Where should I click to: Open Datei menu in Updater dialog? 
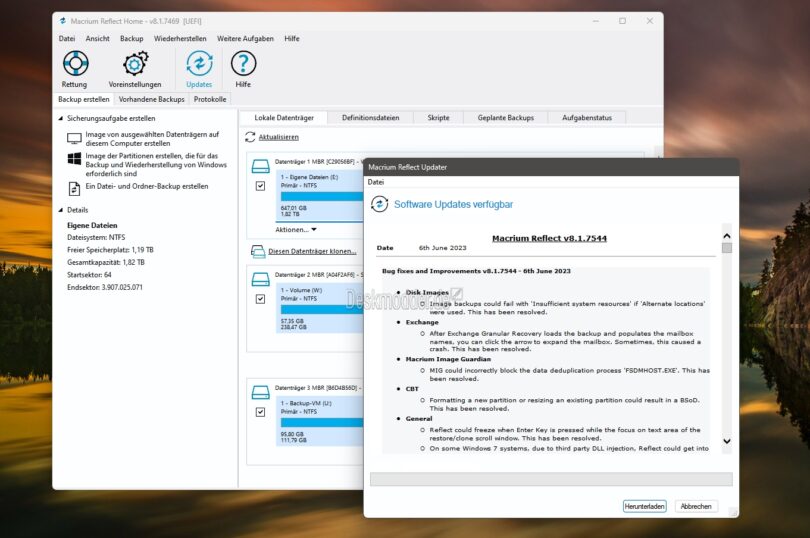pyautogui.click(x=376, y=182)
